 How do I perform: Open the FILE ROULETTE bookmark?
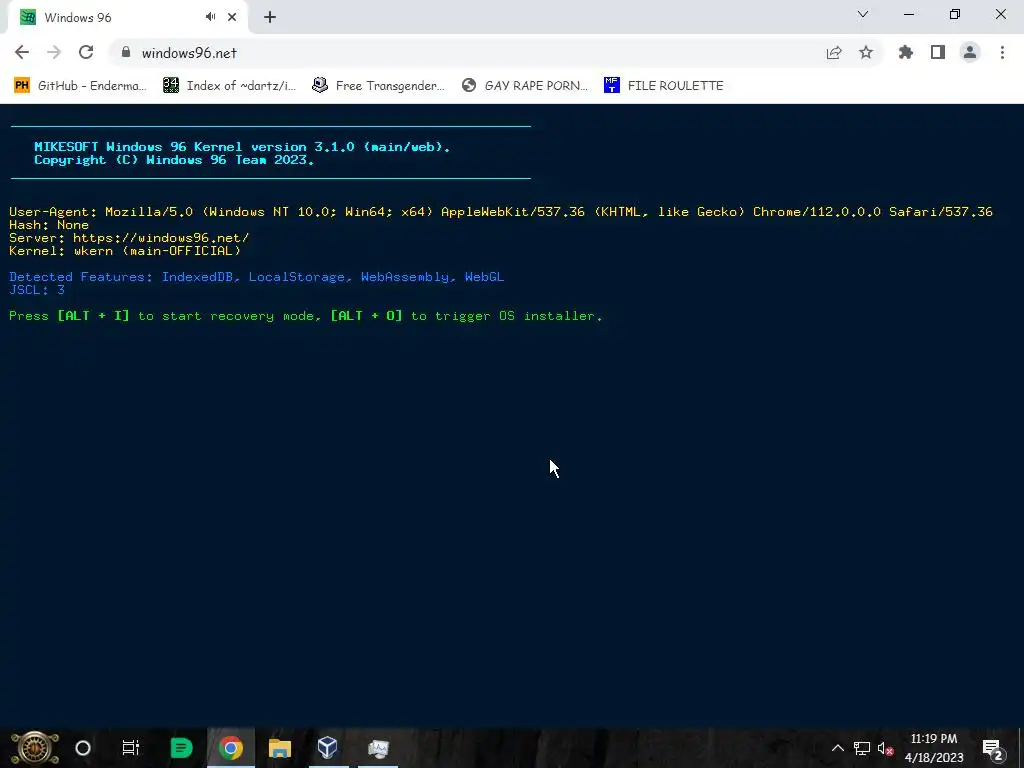click(664, 86)
